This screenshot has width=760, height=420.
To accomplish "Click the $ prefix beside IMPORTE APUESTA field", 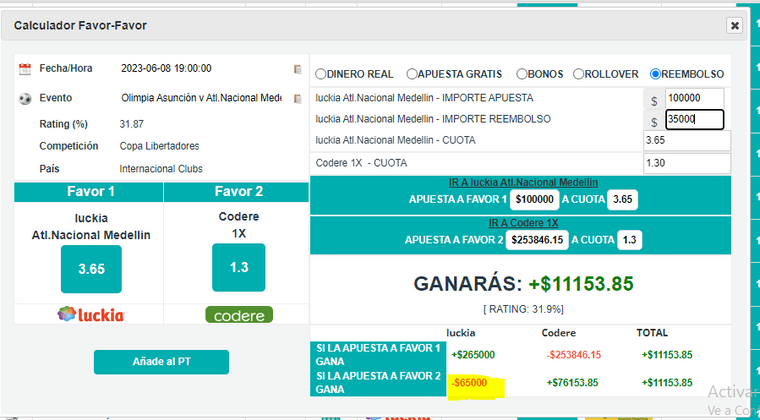I will [x=654, y=101].
